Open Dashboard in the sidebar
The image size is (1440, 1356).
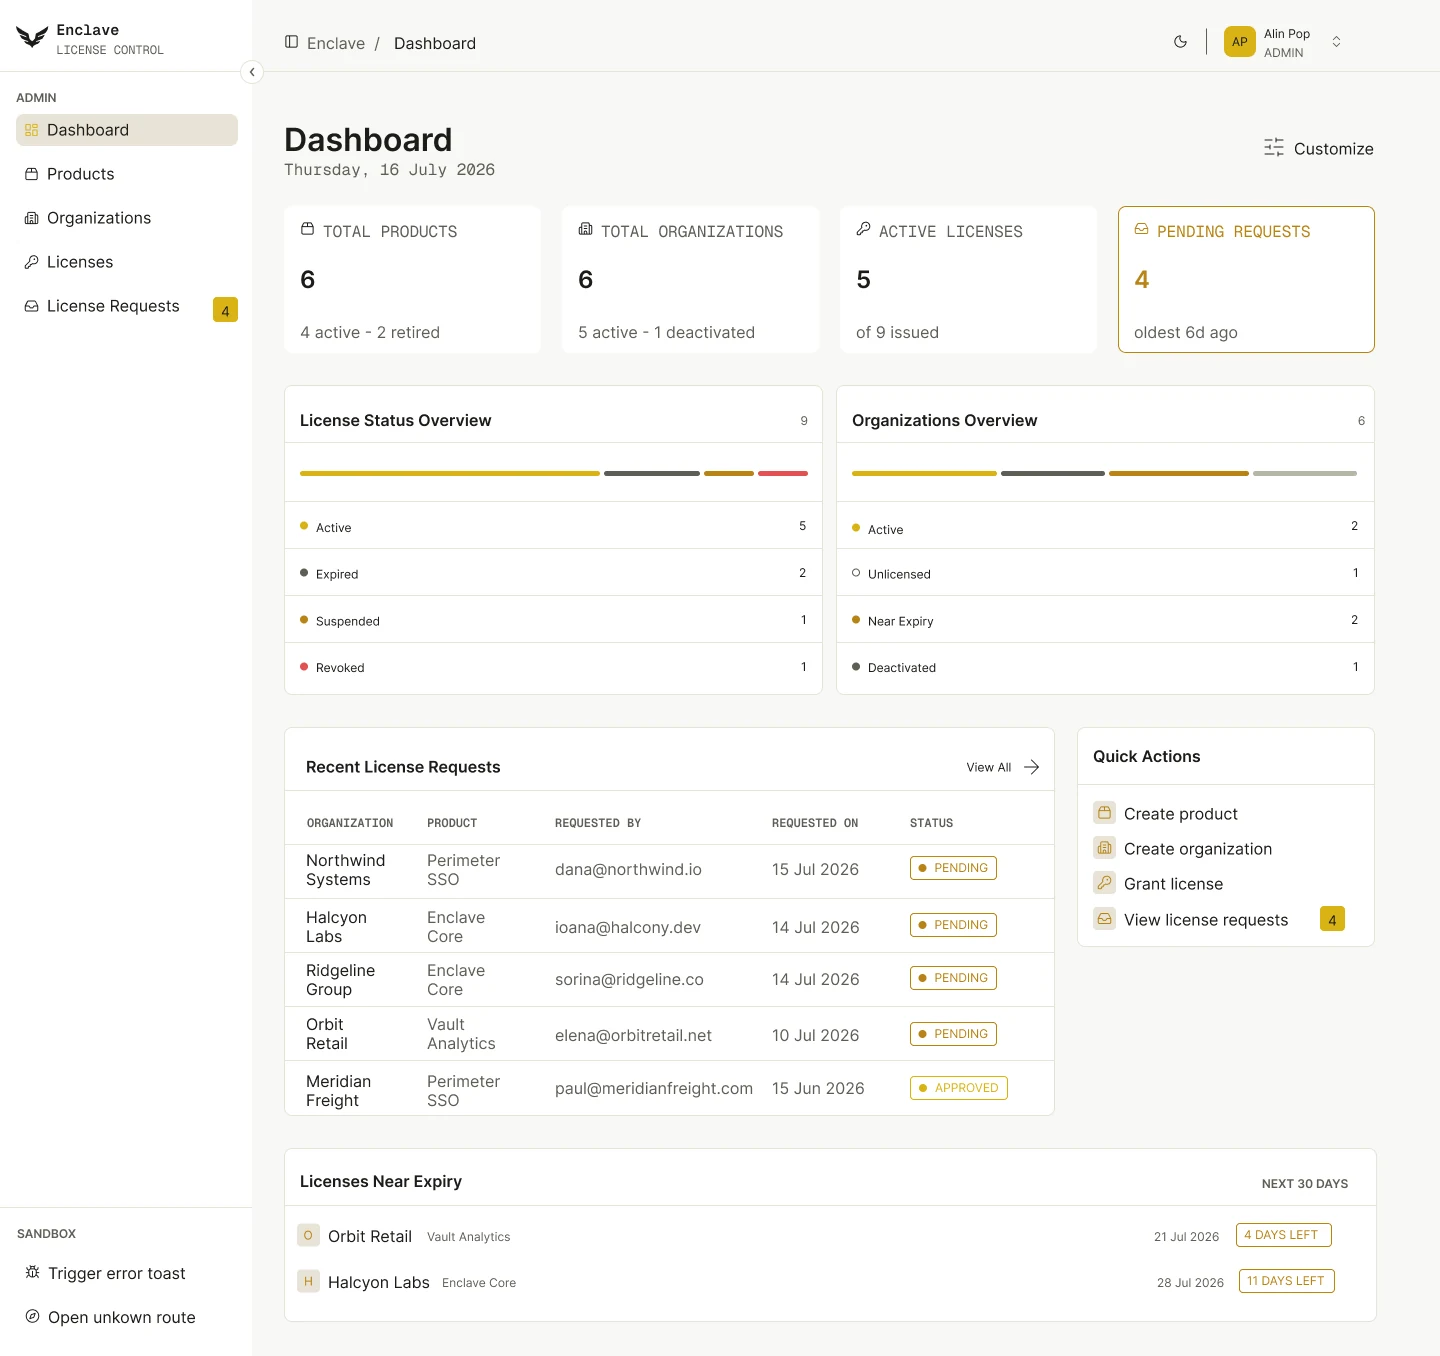(x=127, y=130)
